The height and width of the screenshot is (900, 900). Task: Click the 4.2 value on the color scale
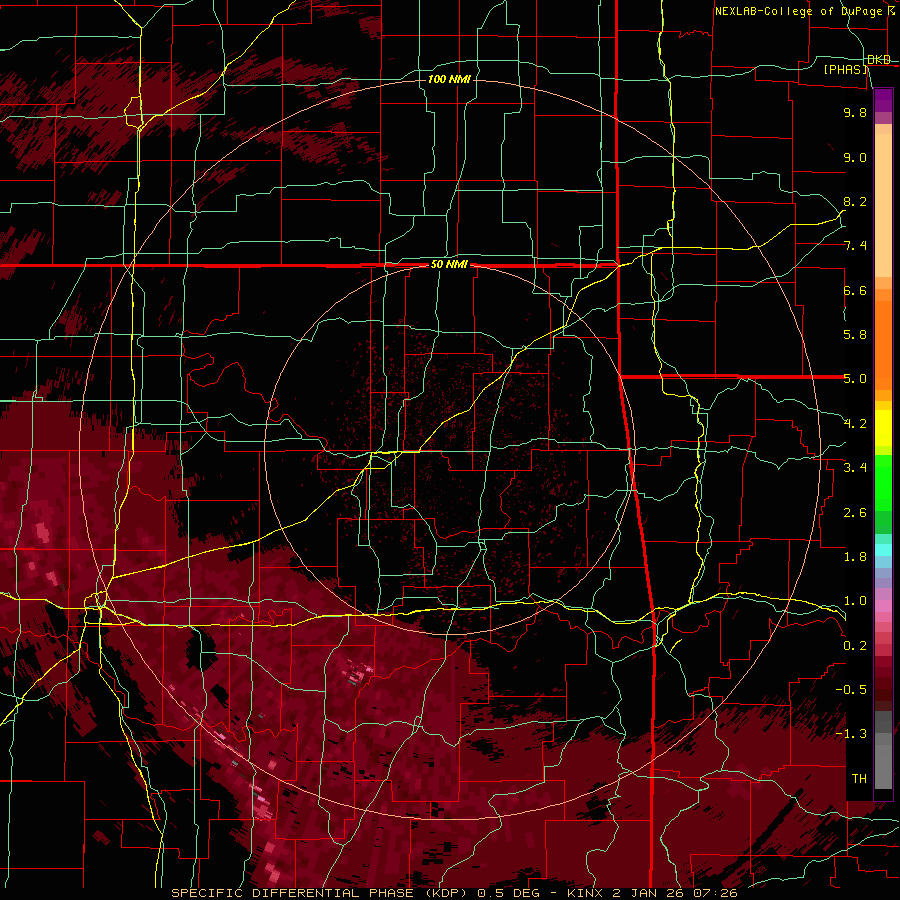click(x=855, y=423)
